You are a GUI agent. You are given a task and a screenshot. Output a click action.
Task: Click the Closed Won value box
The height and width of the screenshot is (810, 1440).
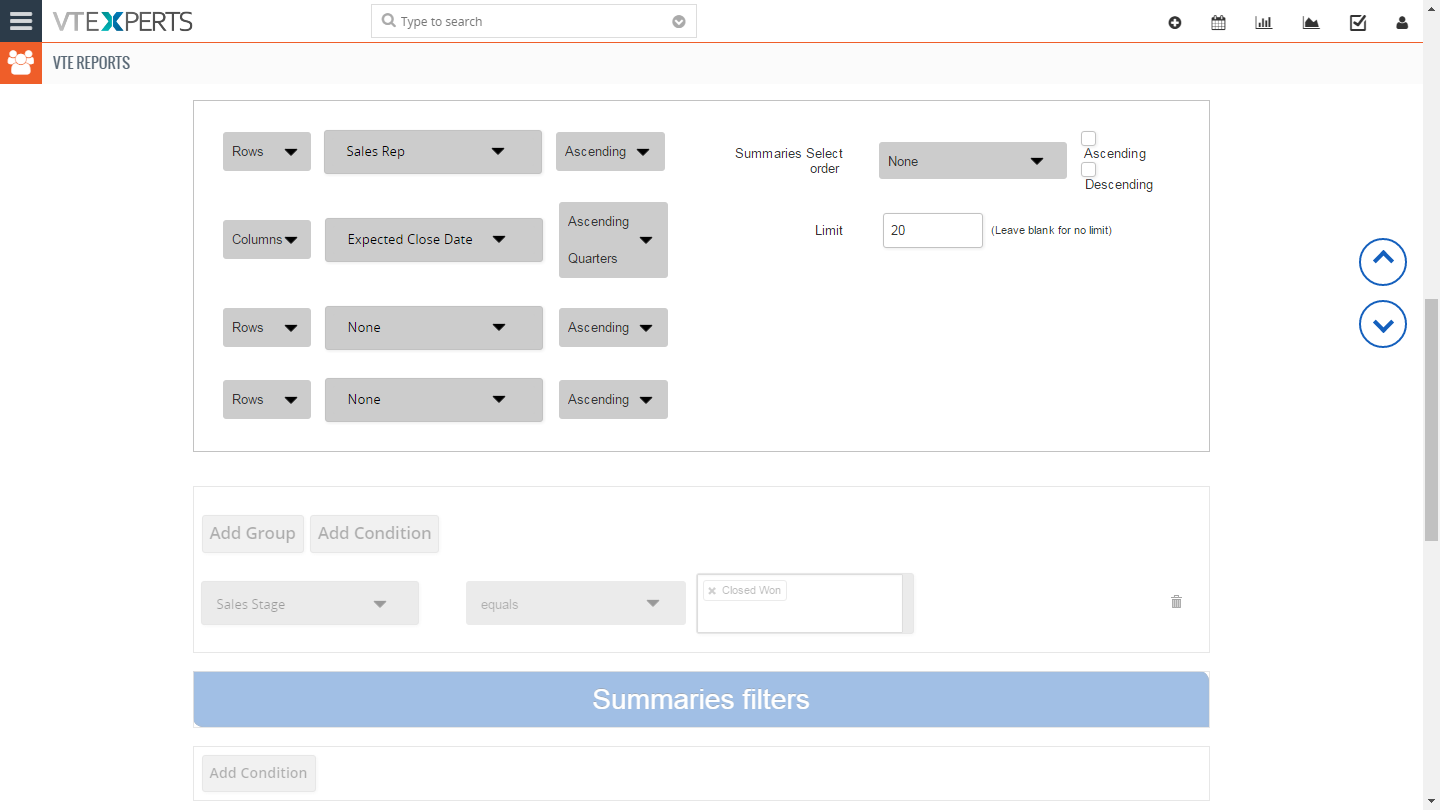(x=800, y=604)
